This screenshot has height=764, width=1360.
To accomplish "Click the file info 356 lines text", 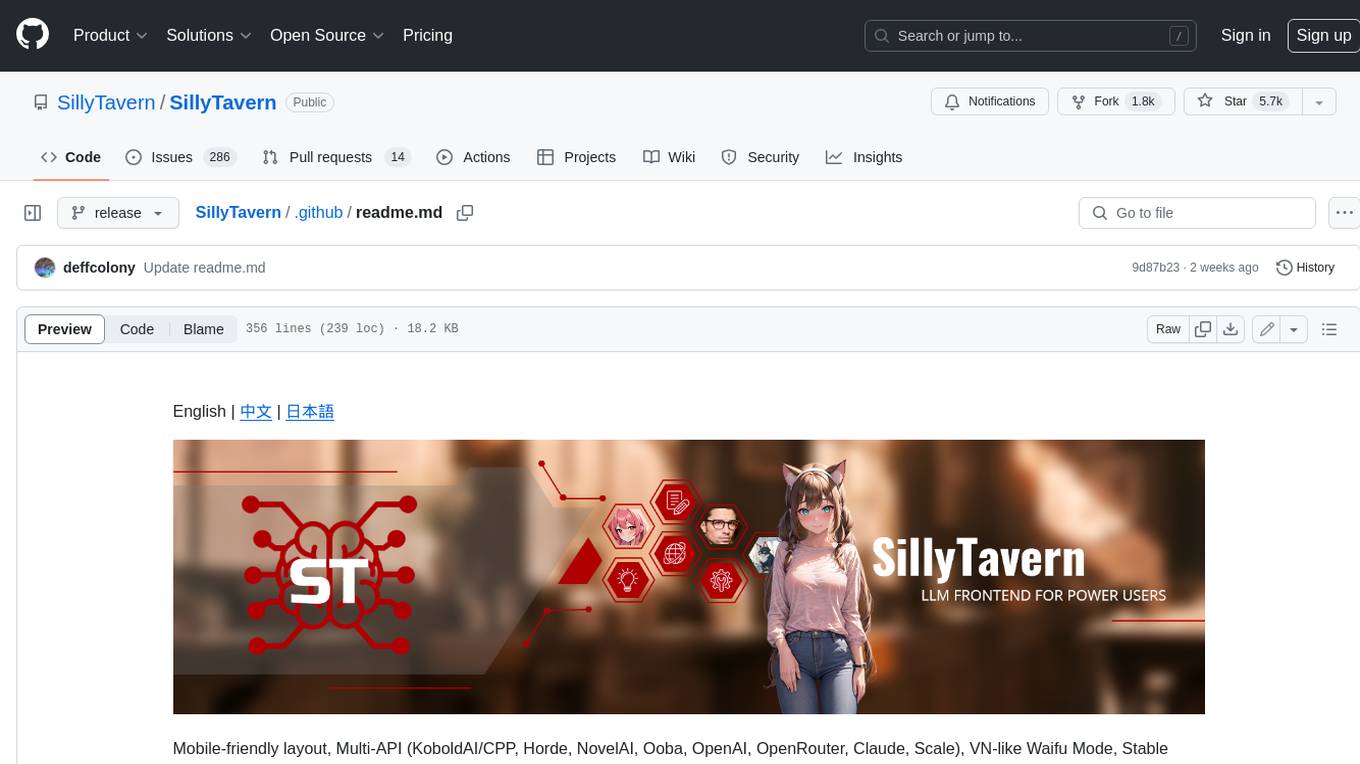I will pyautogui.click(x=352, y=328).
